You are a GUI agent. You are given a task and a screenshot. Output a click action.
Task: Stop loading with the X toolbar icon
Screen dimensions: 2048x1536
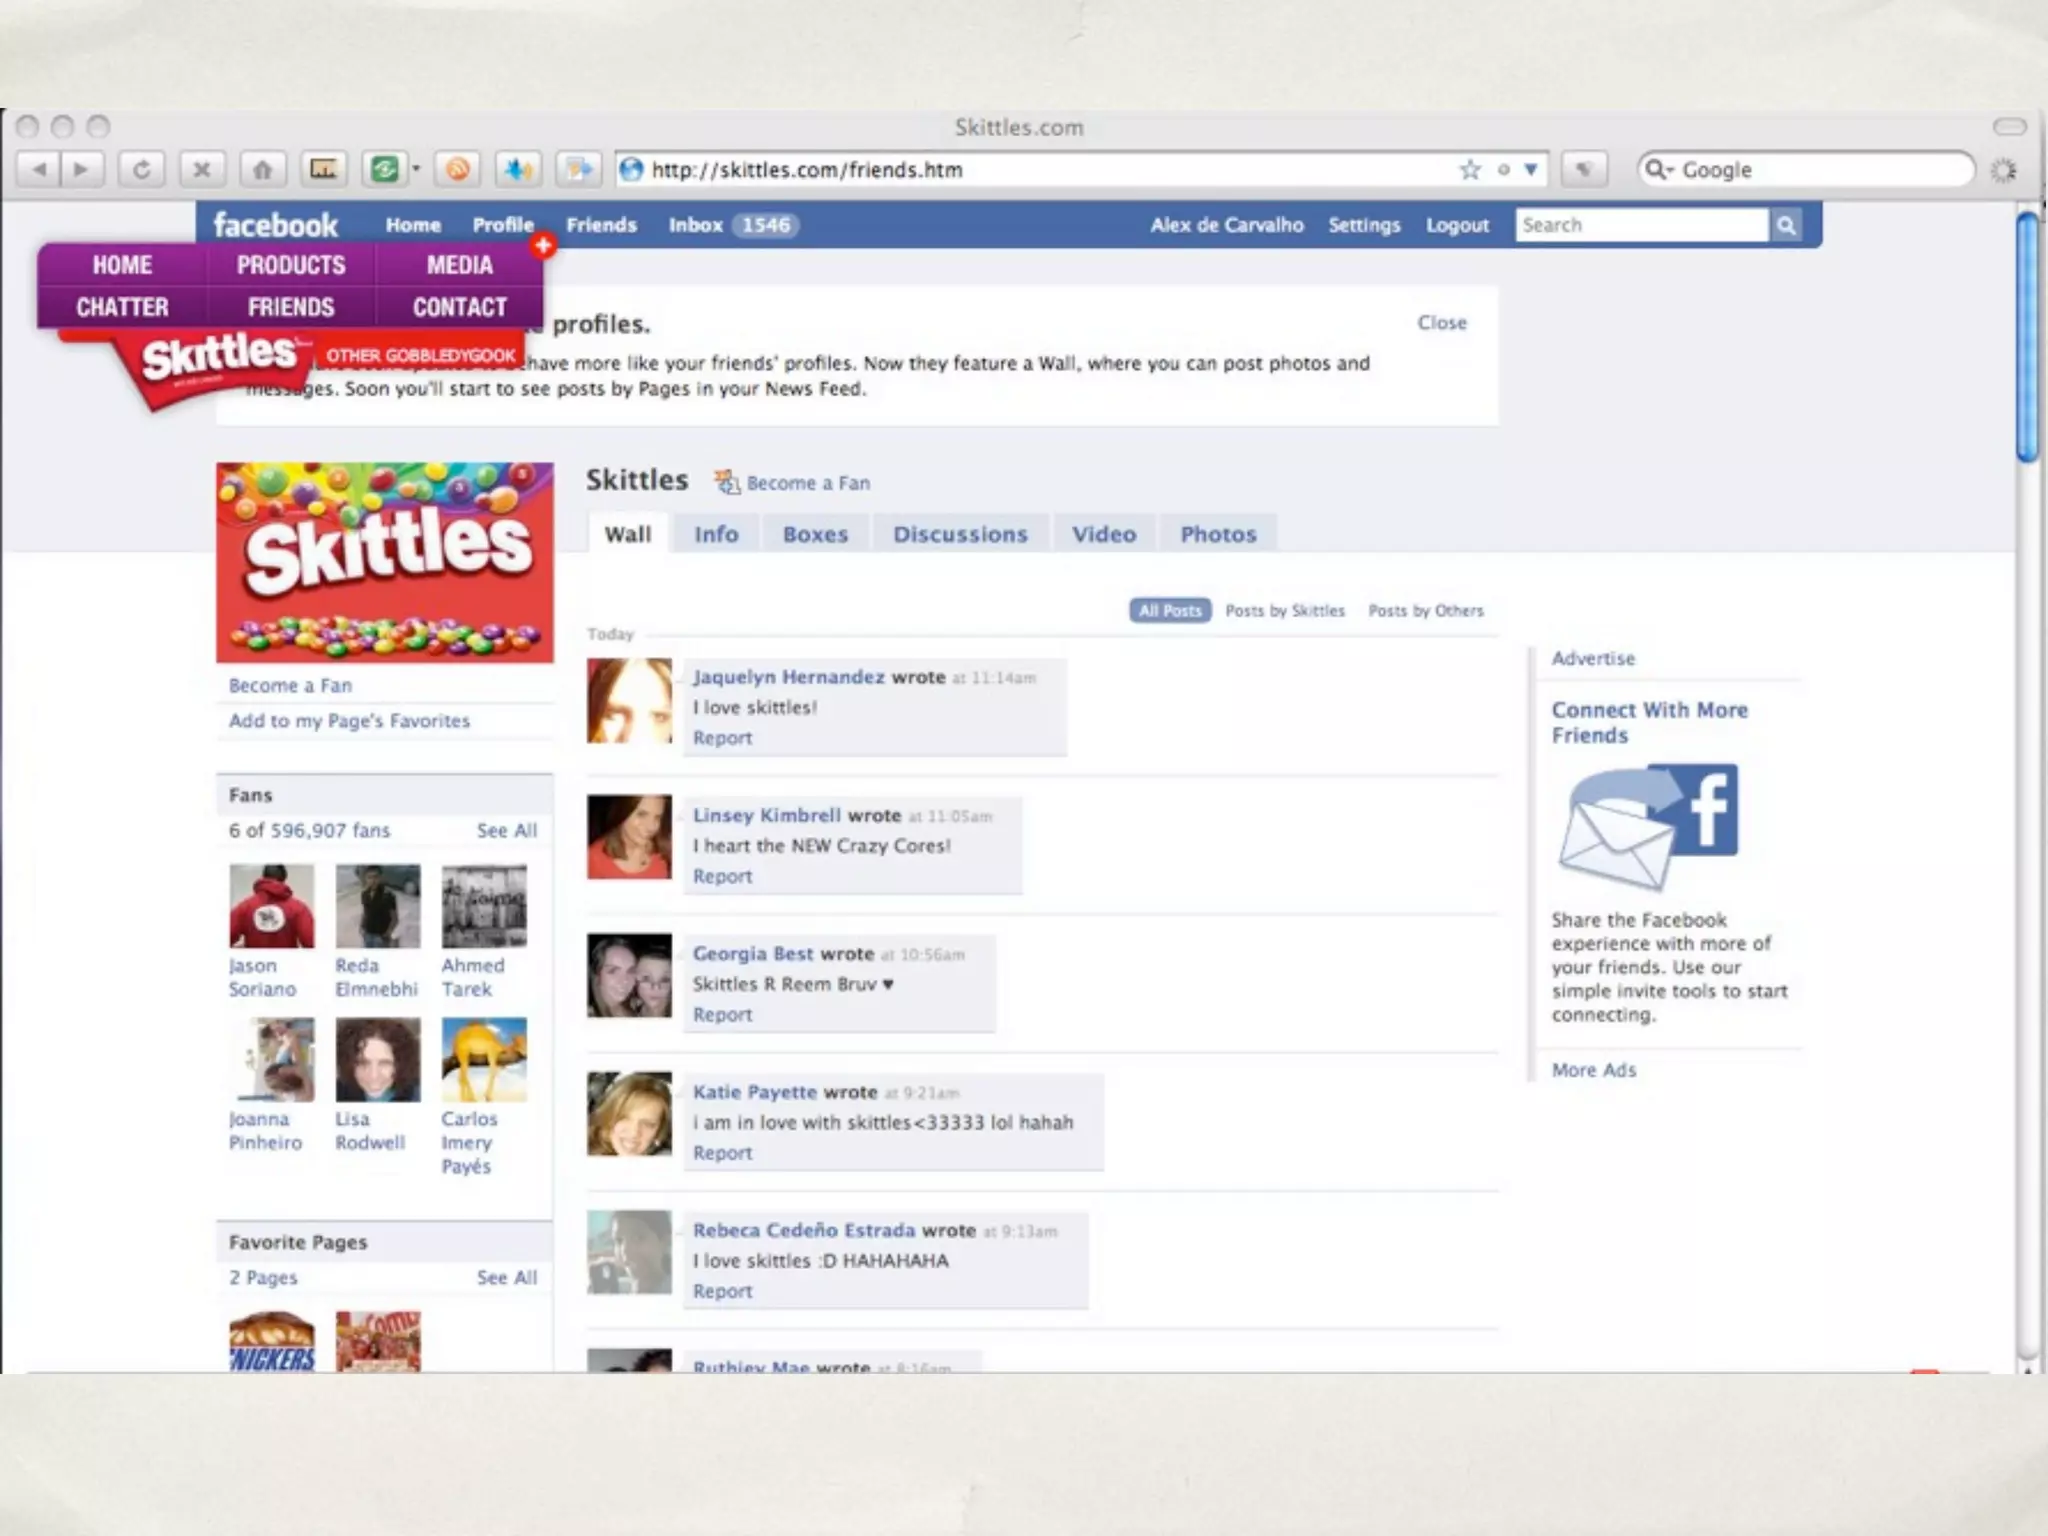click(202, 169)
